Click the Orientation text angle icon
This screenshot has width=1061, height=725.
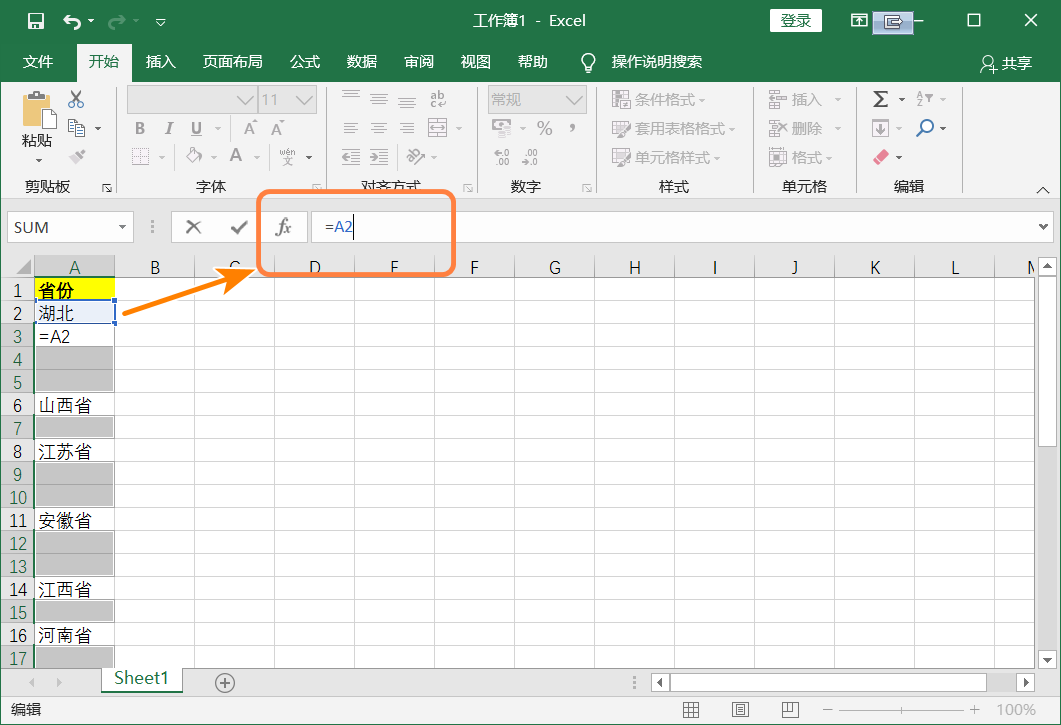coord(415,157)
